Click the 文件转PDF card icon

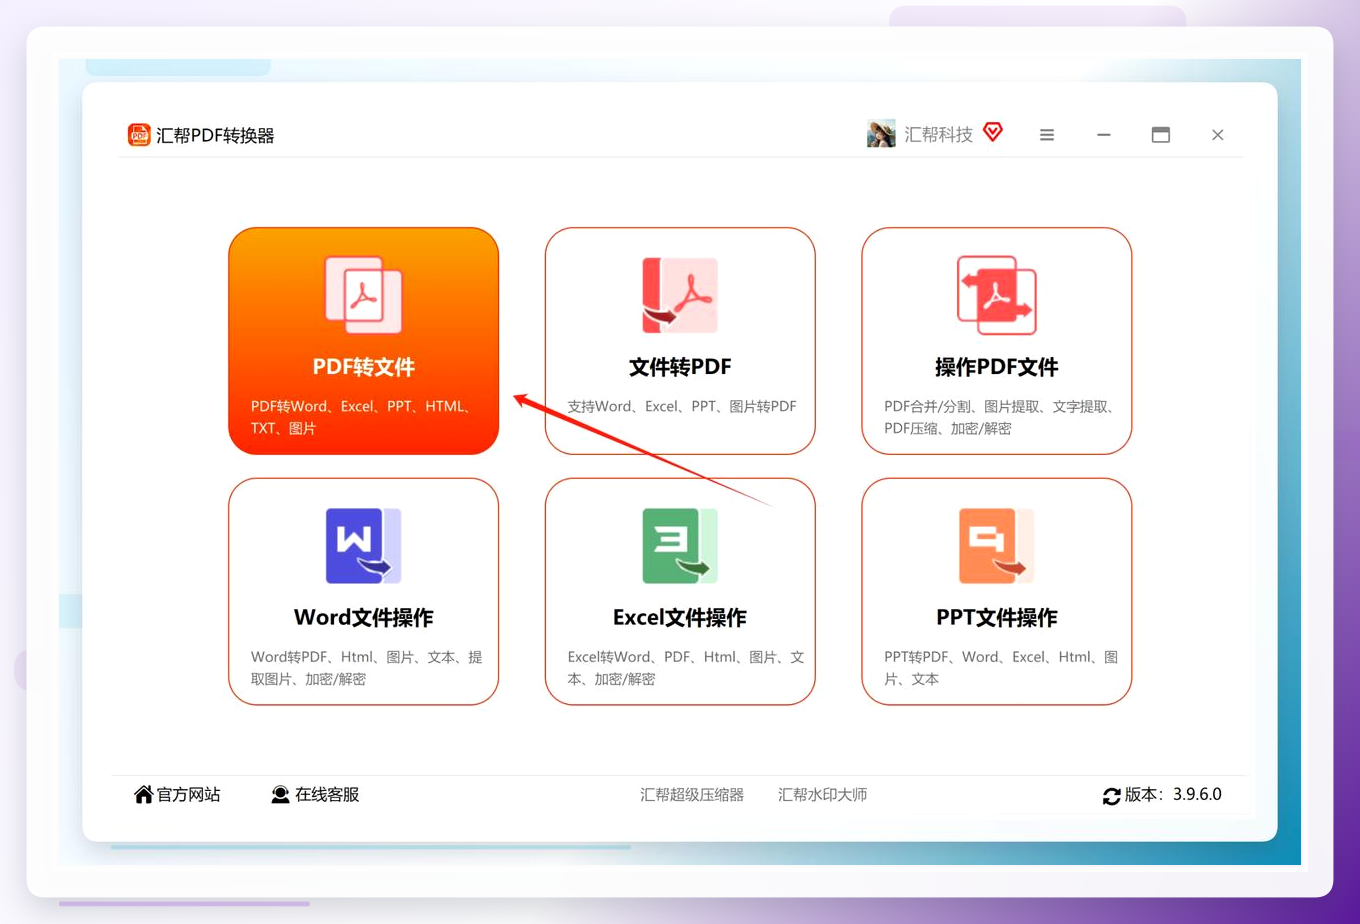pos(680,295)
